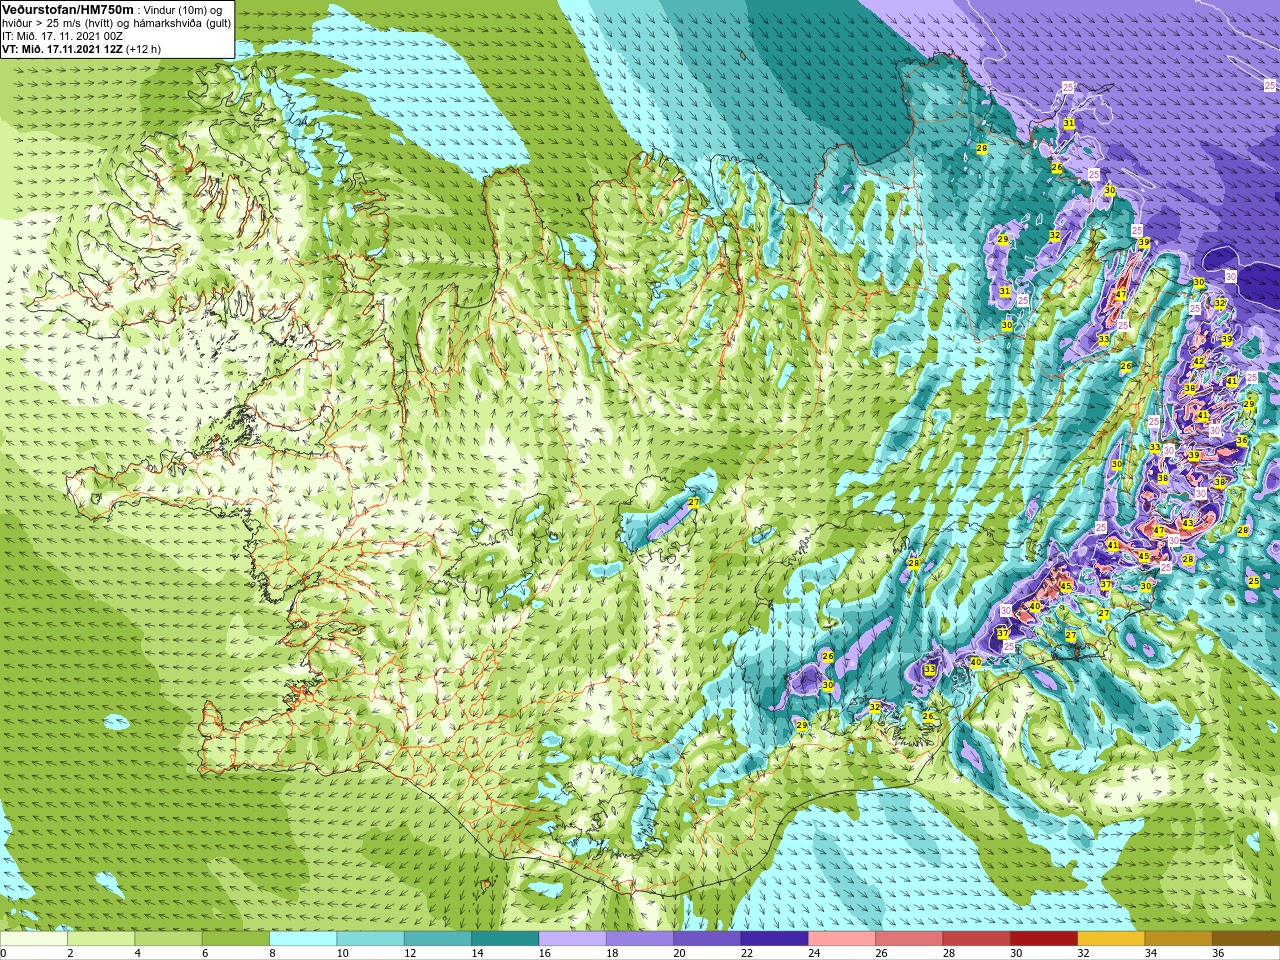This screenshot has width=1280, height=960.
Task: Select the color scale swatch for 2–4 m/s
Action: [101, 939]
